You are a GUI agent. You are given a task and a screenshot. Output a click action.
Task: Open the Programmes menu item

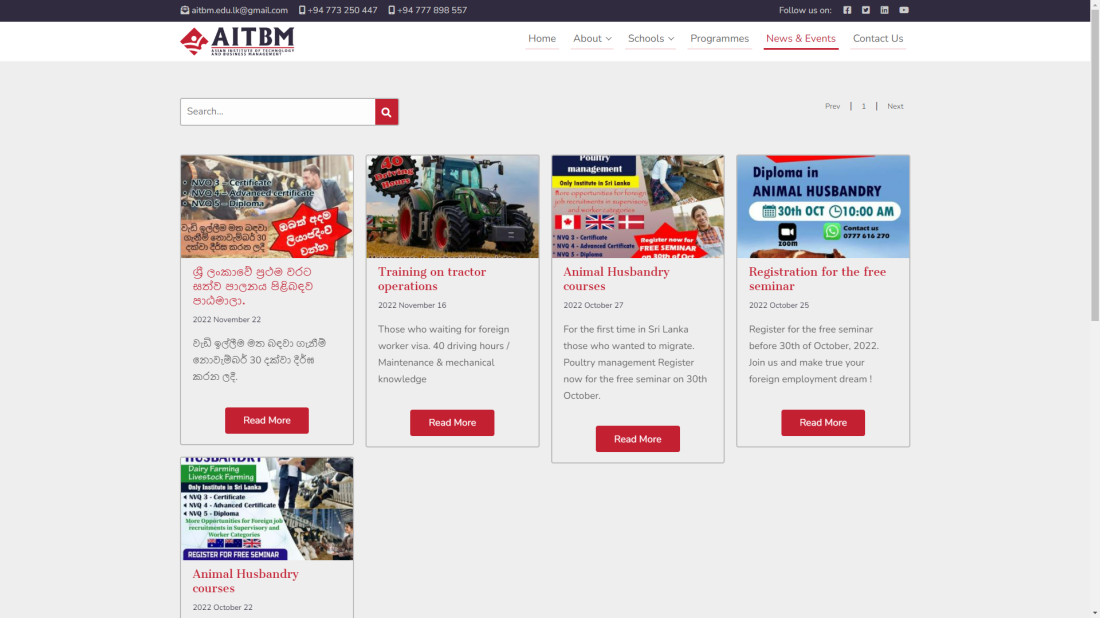coord(719,39)
